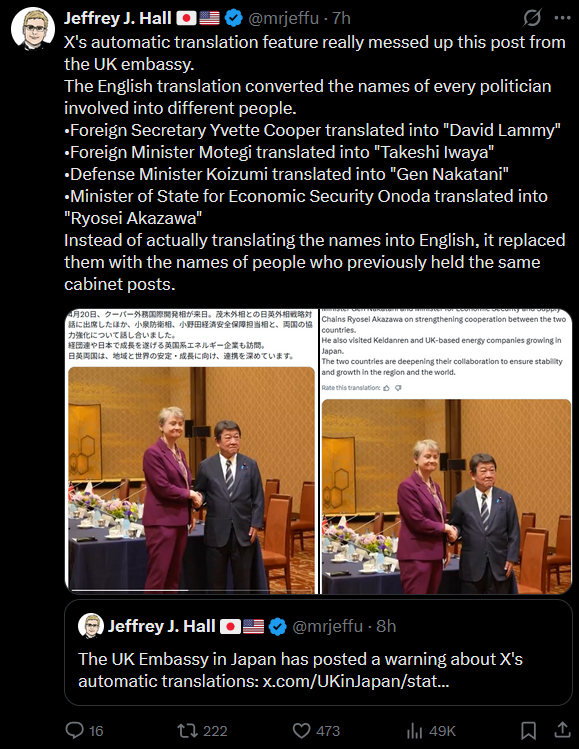Click thumbs up on Rate this translation
This screenshot has width=579, height=749.
point(386,388)
